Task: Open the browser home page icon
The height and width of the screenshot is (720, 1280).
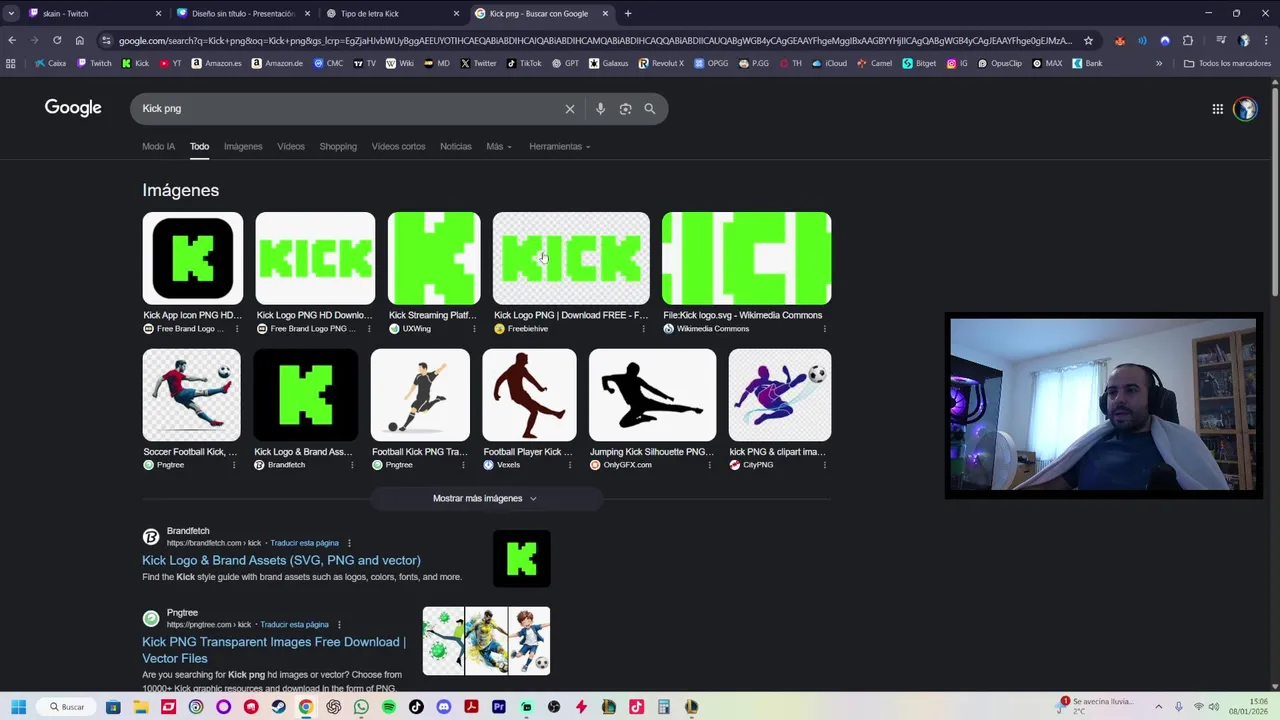Action: click(x=80, y=40)
